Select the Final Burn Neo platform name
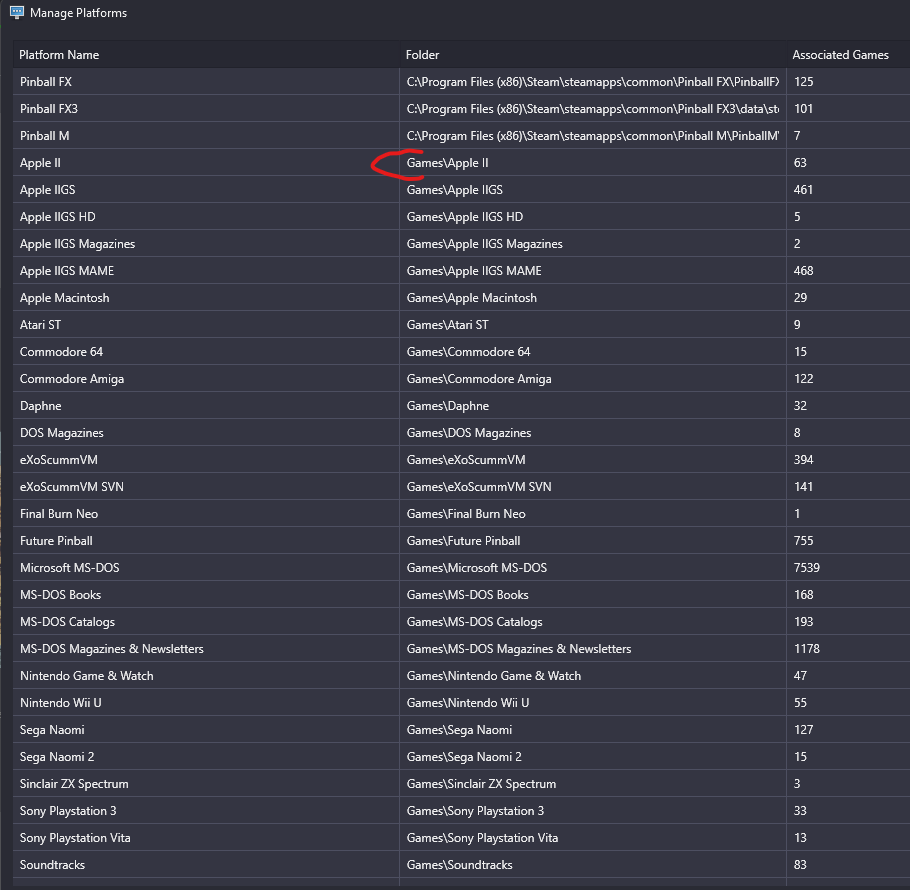Image resolution: width=910 pixels, height=890 pixels. tap(59, 513)
